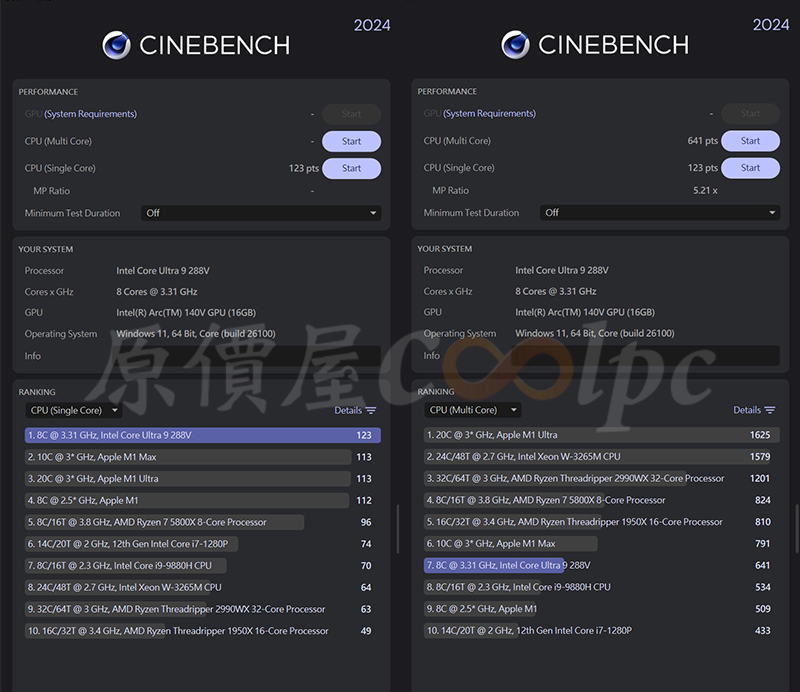Click the Cinebench logo in right window
The image size is (800, 692).
[x=515, y=45]
